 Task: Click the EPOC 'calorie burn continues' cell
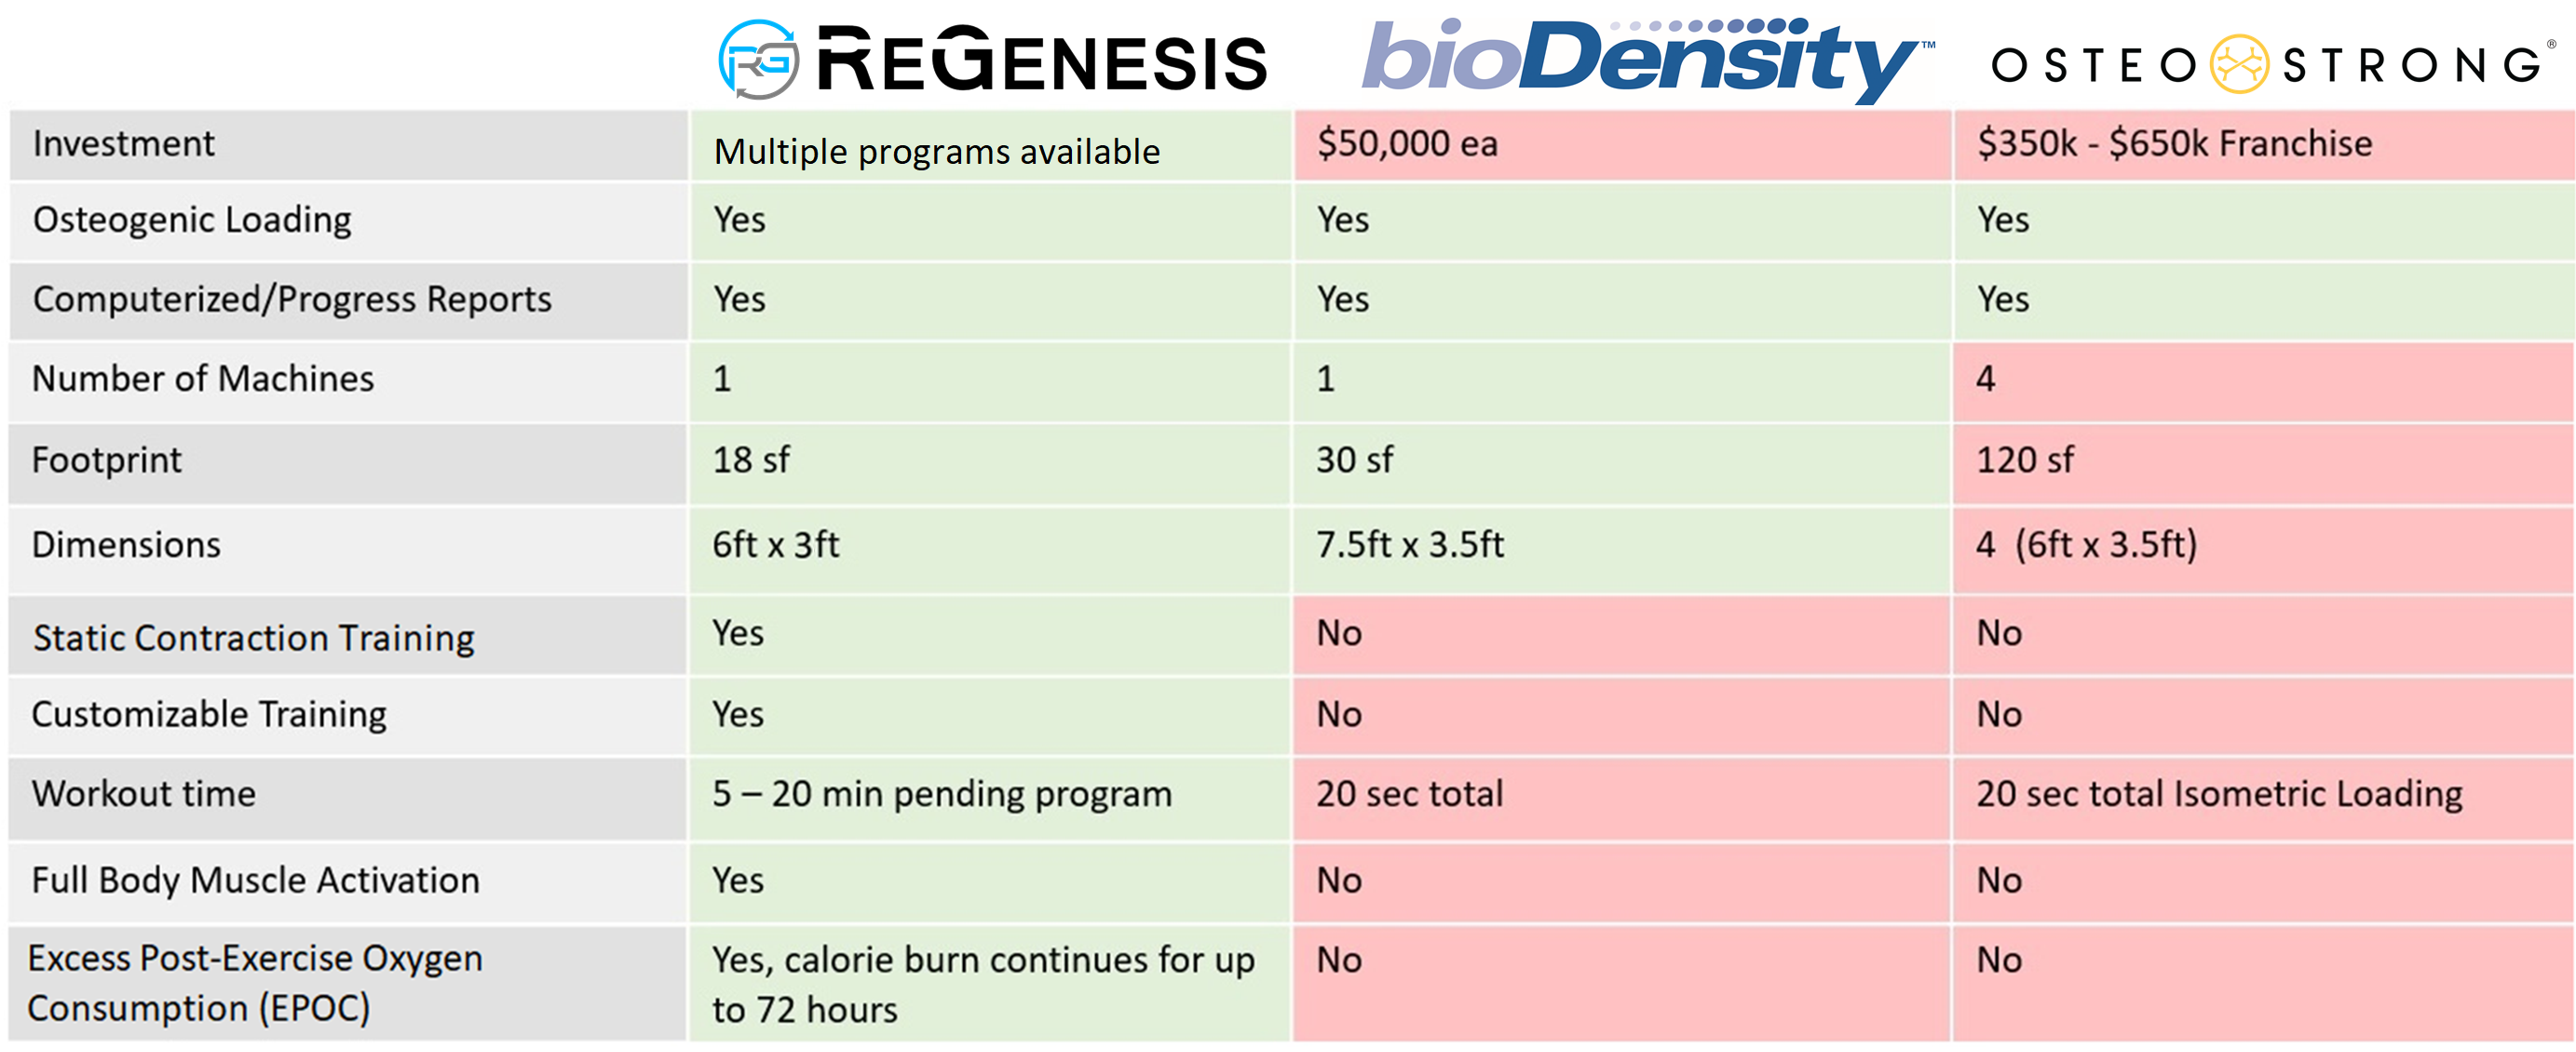(983, 984)
